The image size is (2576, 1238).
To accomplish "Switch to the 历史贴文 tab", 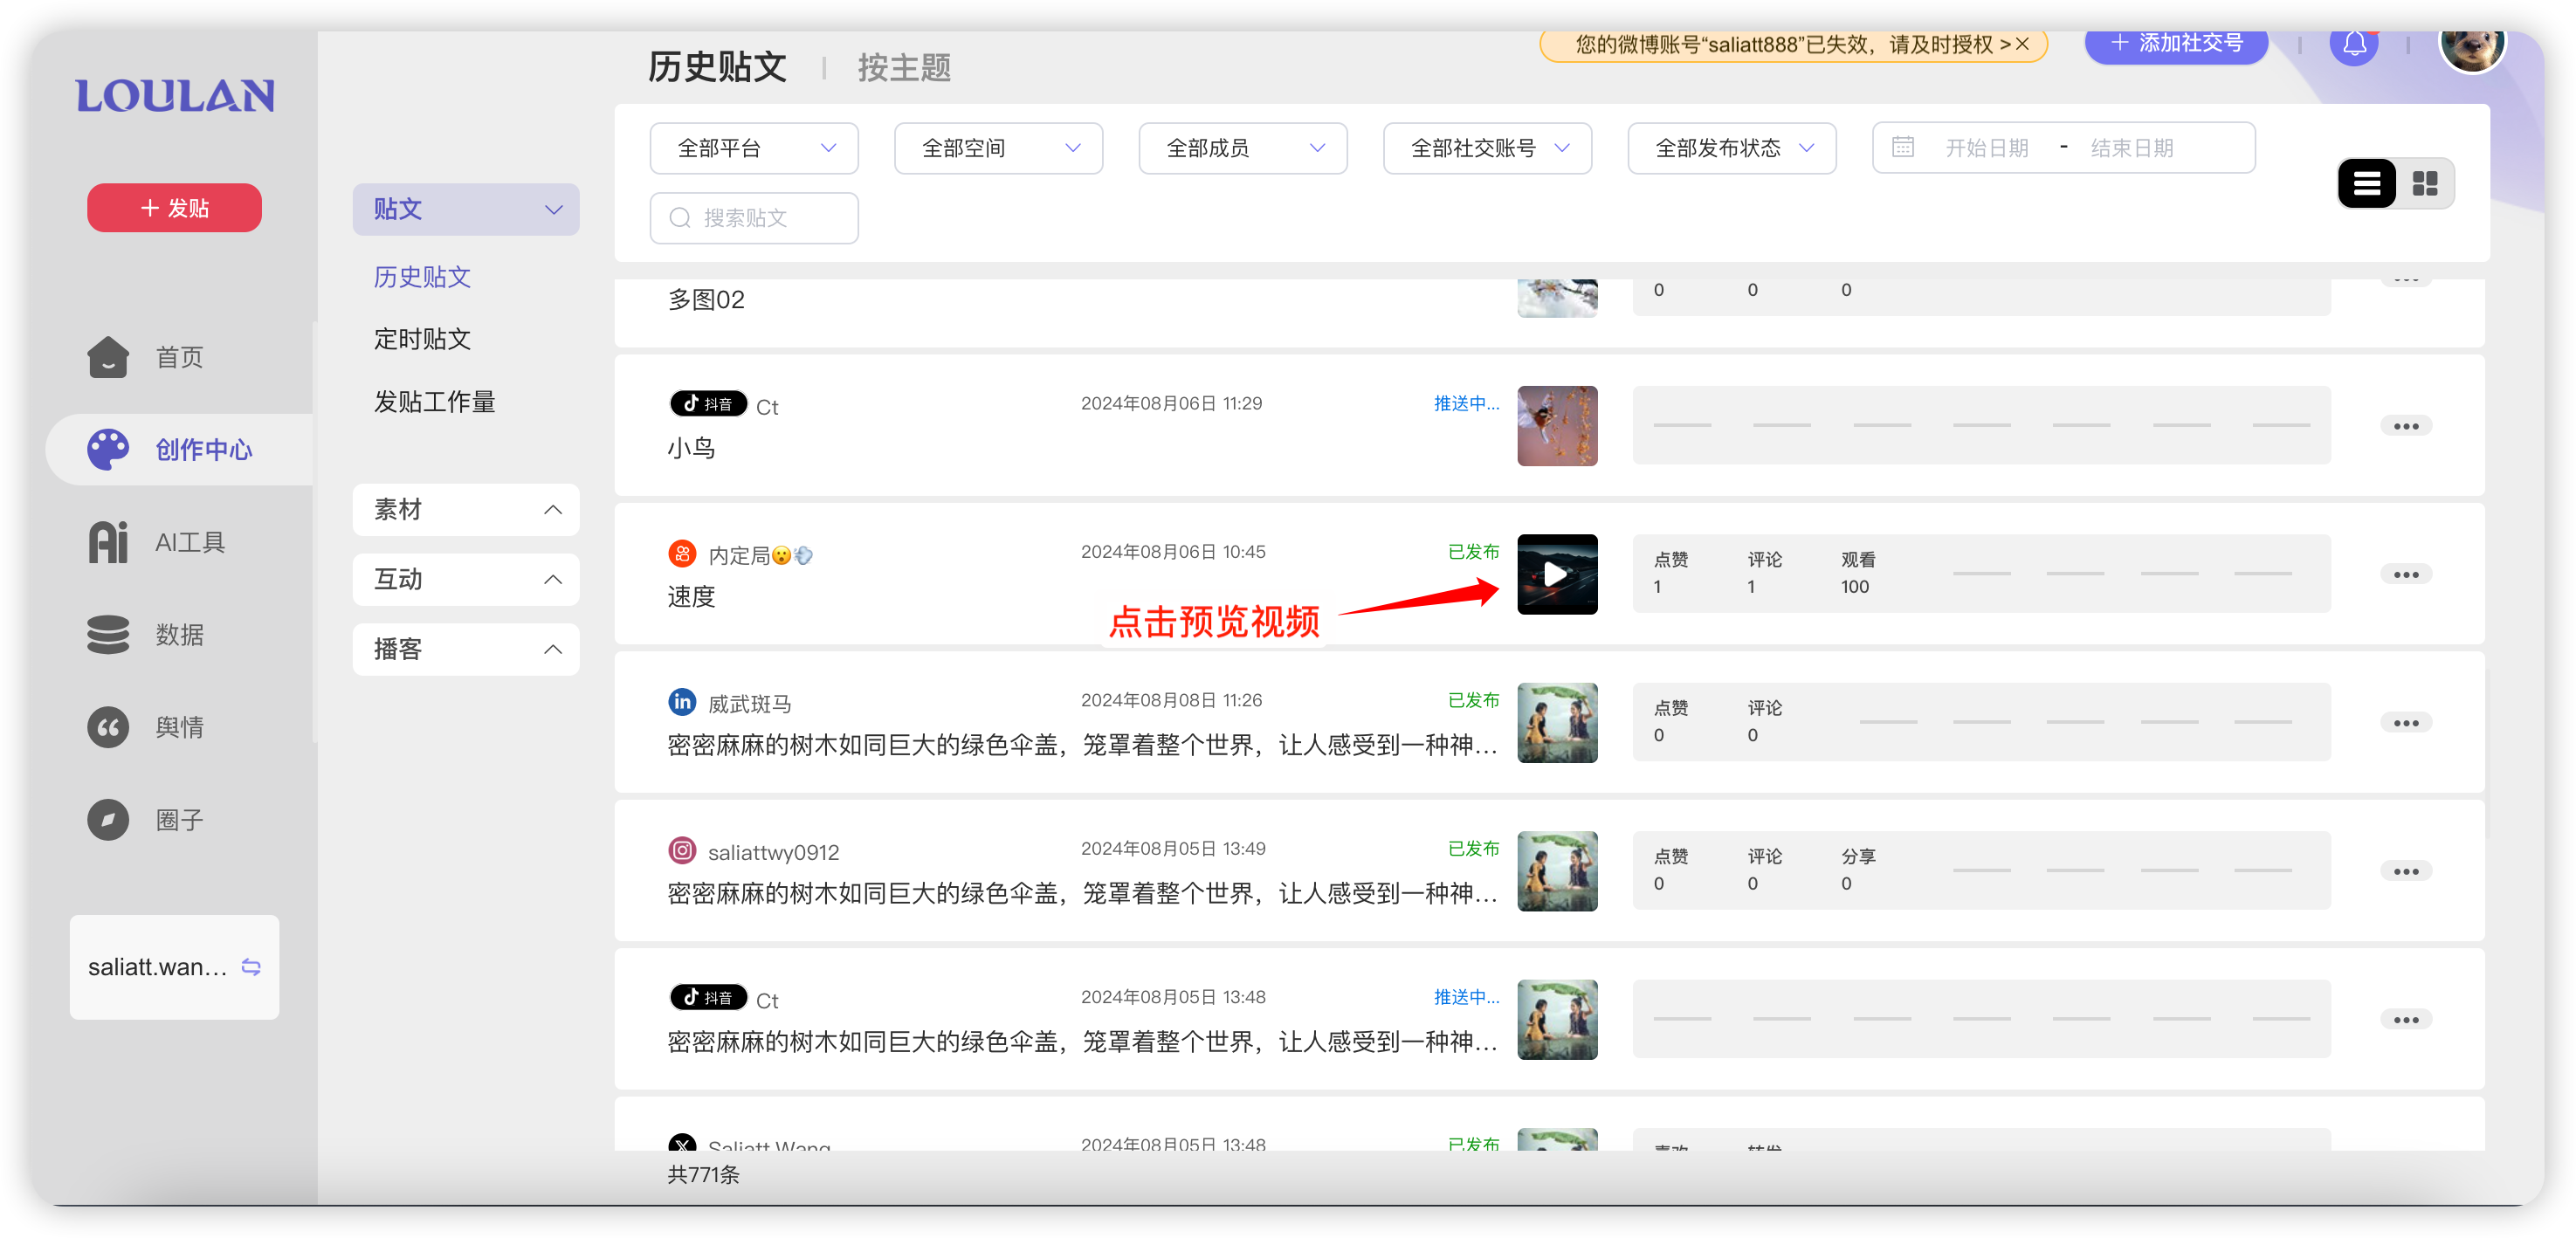I will point(717,67).
